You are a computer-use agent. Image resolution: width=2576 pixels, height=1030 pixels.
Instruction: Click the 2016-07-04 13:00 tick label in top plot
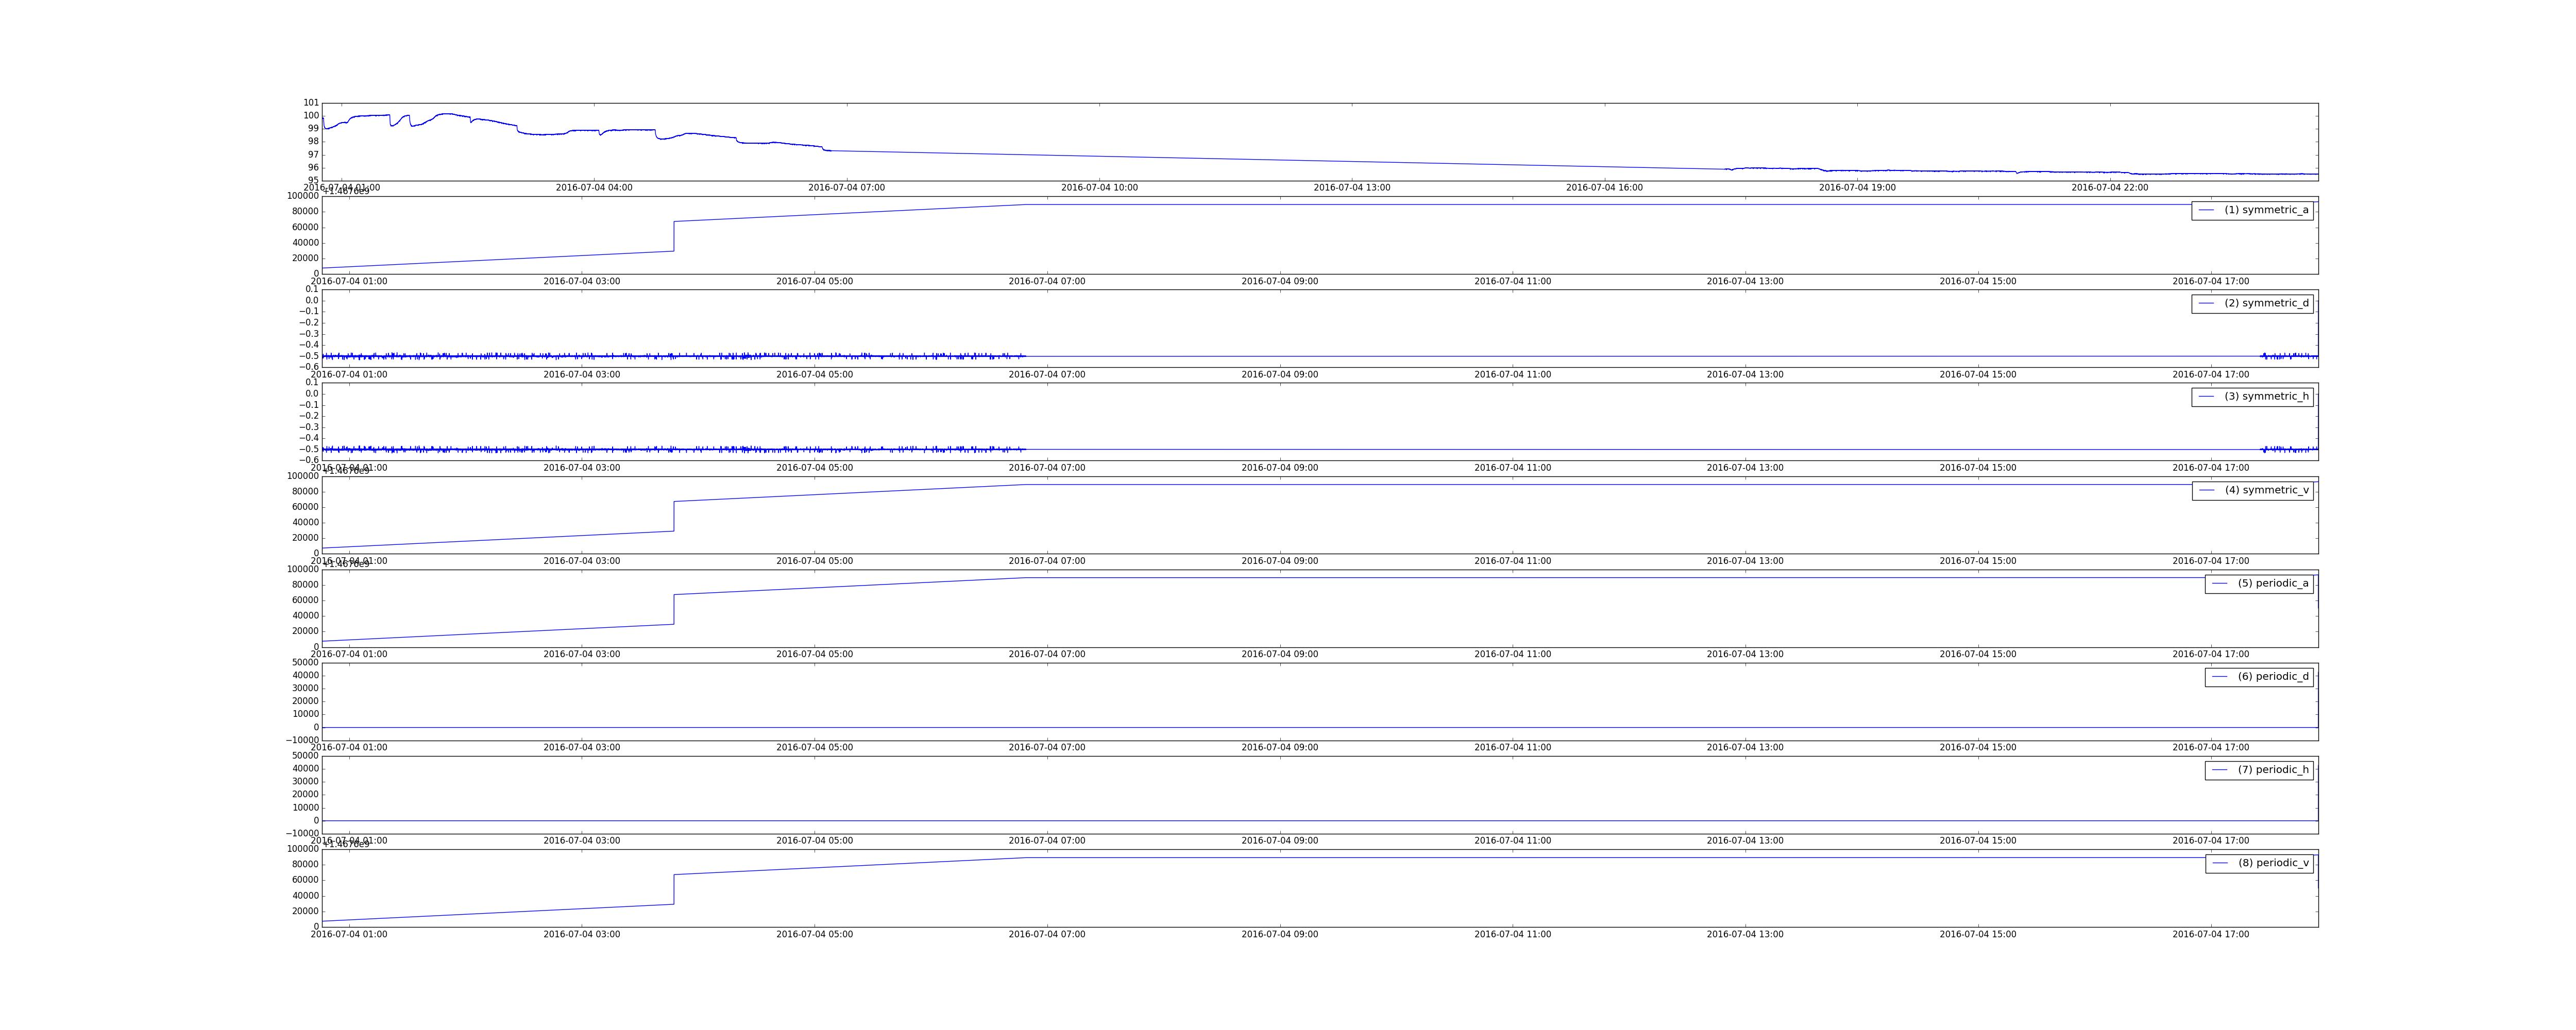[x=1351, y=188]
